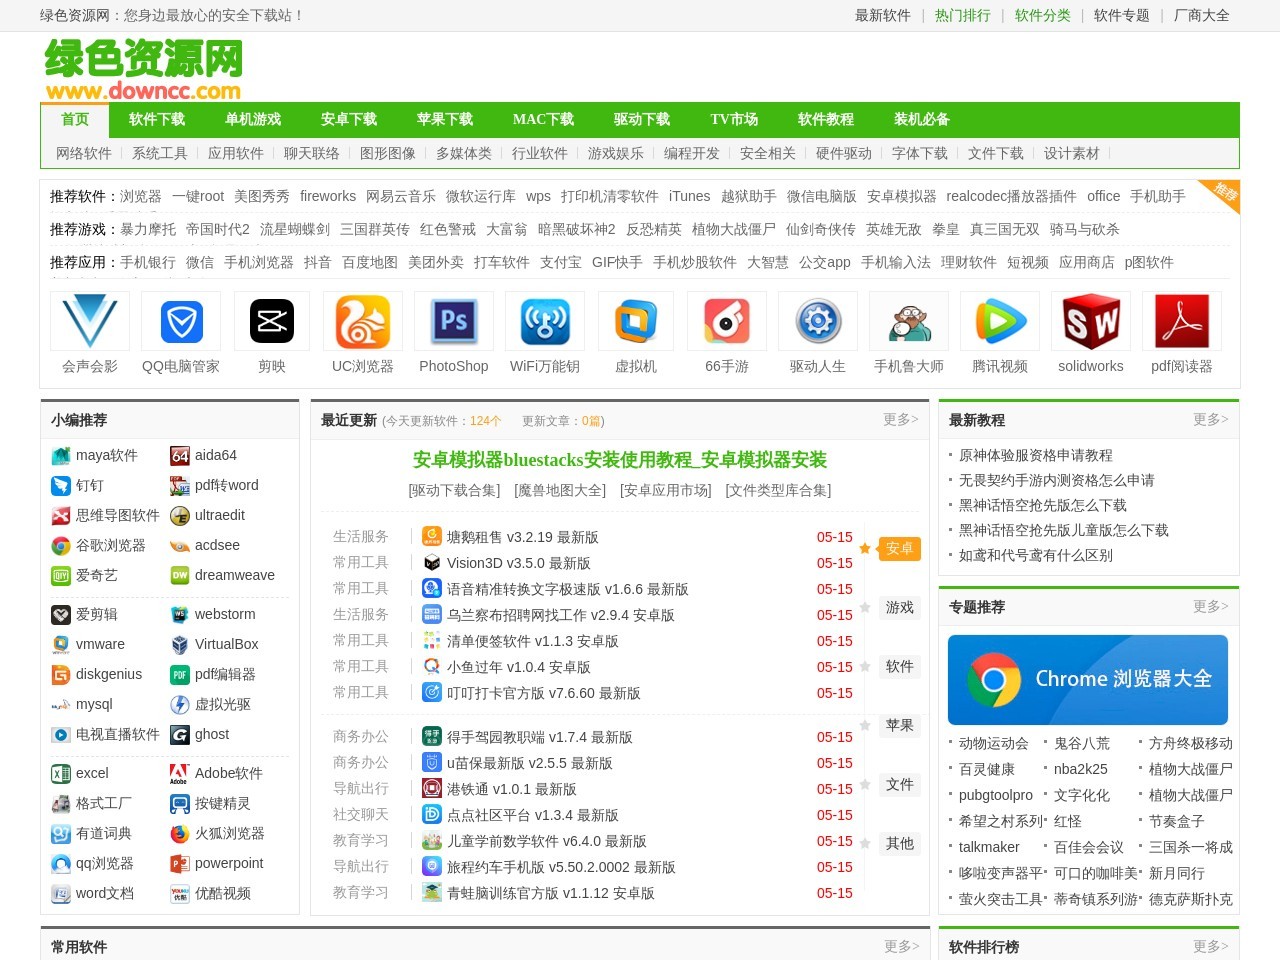Click 百度地图 in 推荐应用 row
The width and height of the screenshot is (1280, 960).
[x=370, y=262]
